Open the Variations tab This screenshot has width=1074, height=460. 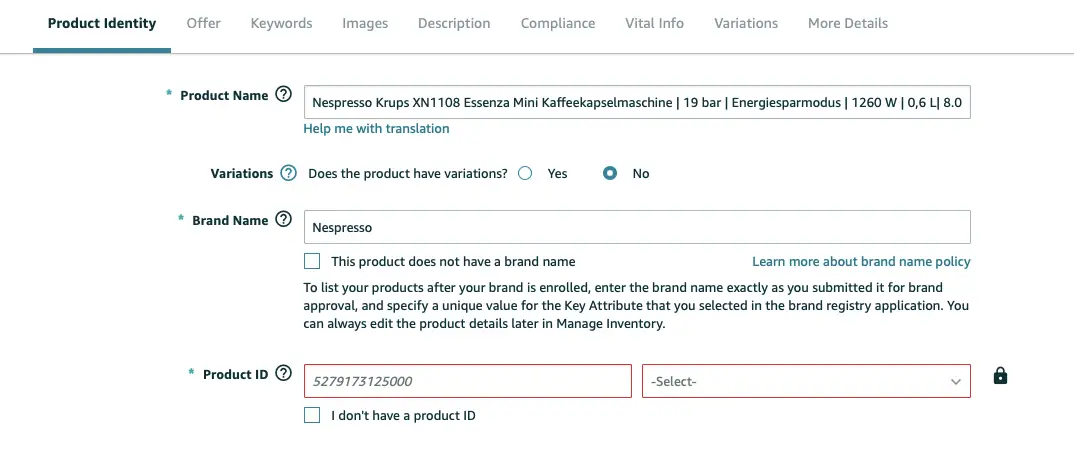(746, 23)
